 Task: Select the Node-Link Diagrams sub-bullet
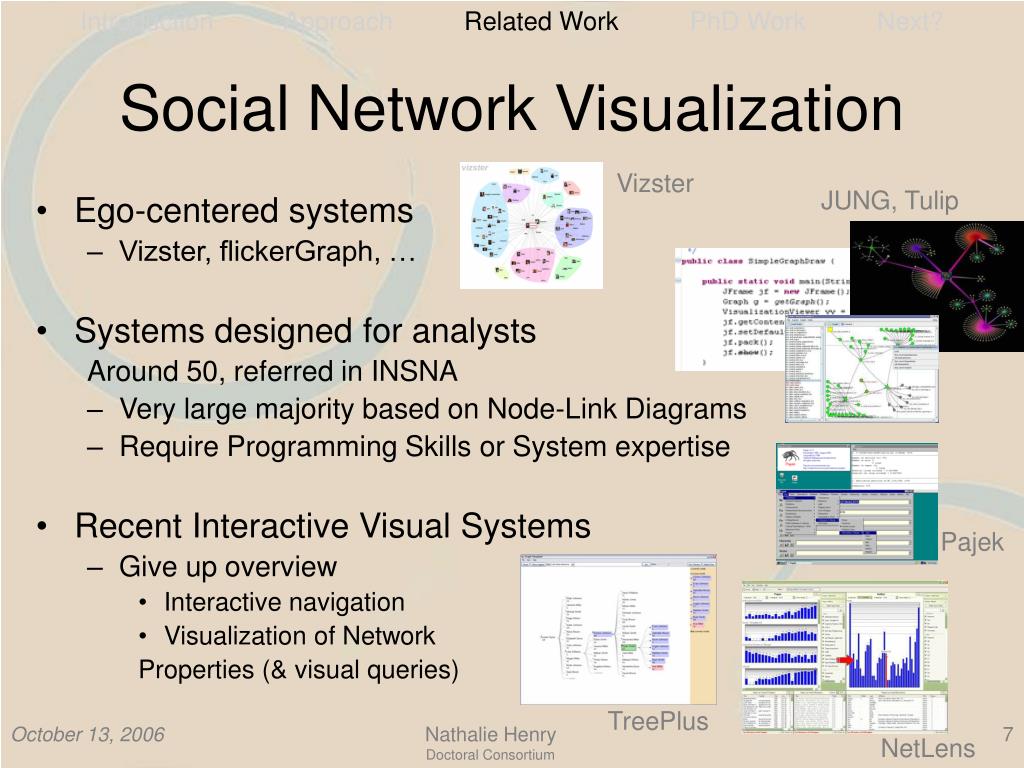(x=432, y=409)
